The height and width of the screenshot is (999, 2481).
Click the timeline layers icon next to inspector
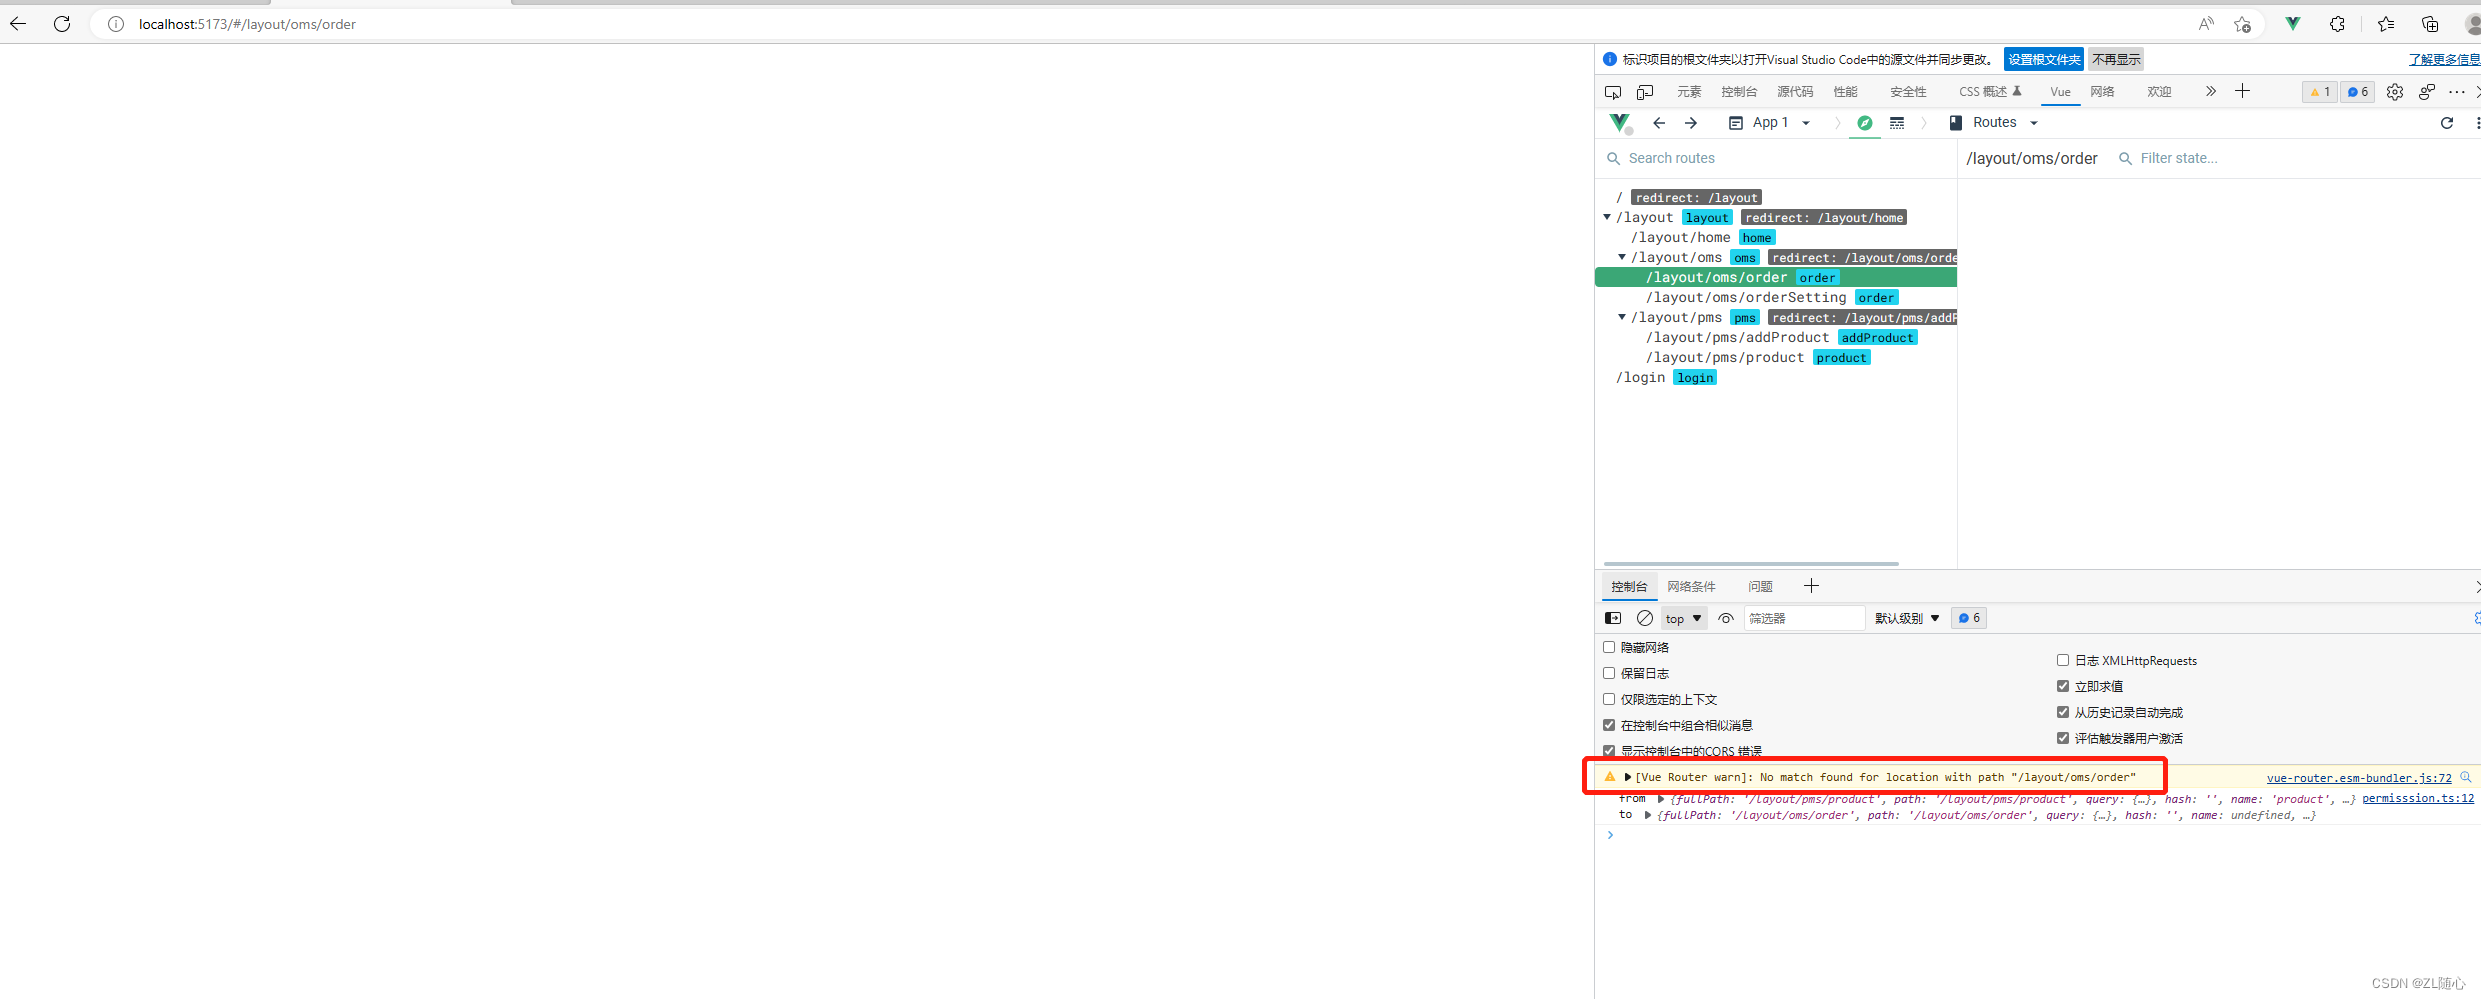tap(1897, 123)
